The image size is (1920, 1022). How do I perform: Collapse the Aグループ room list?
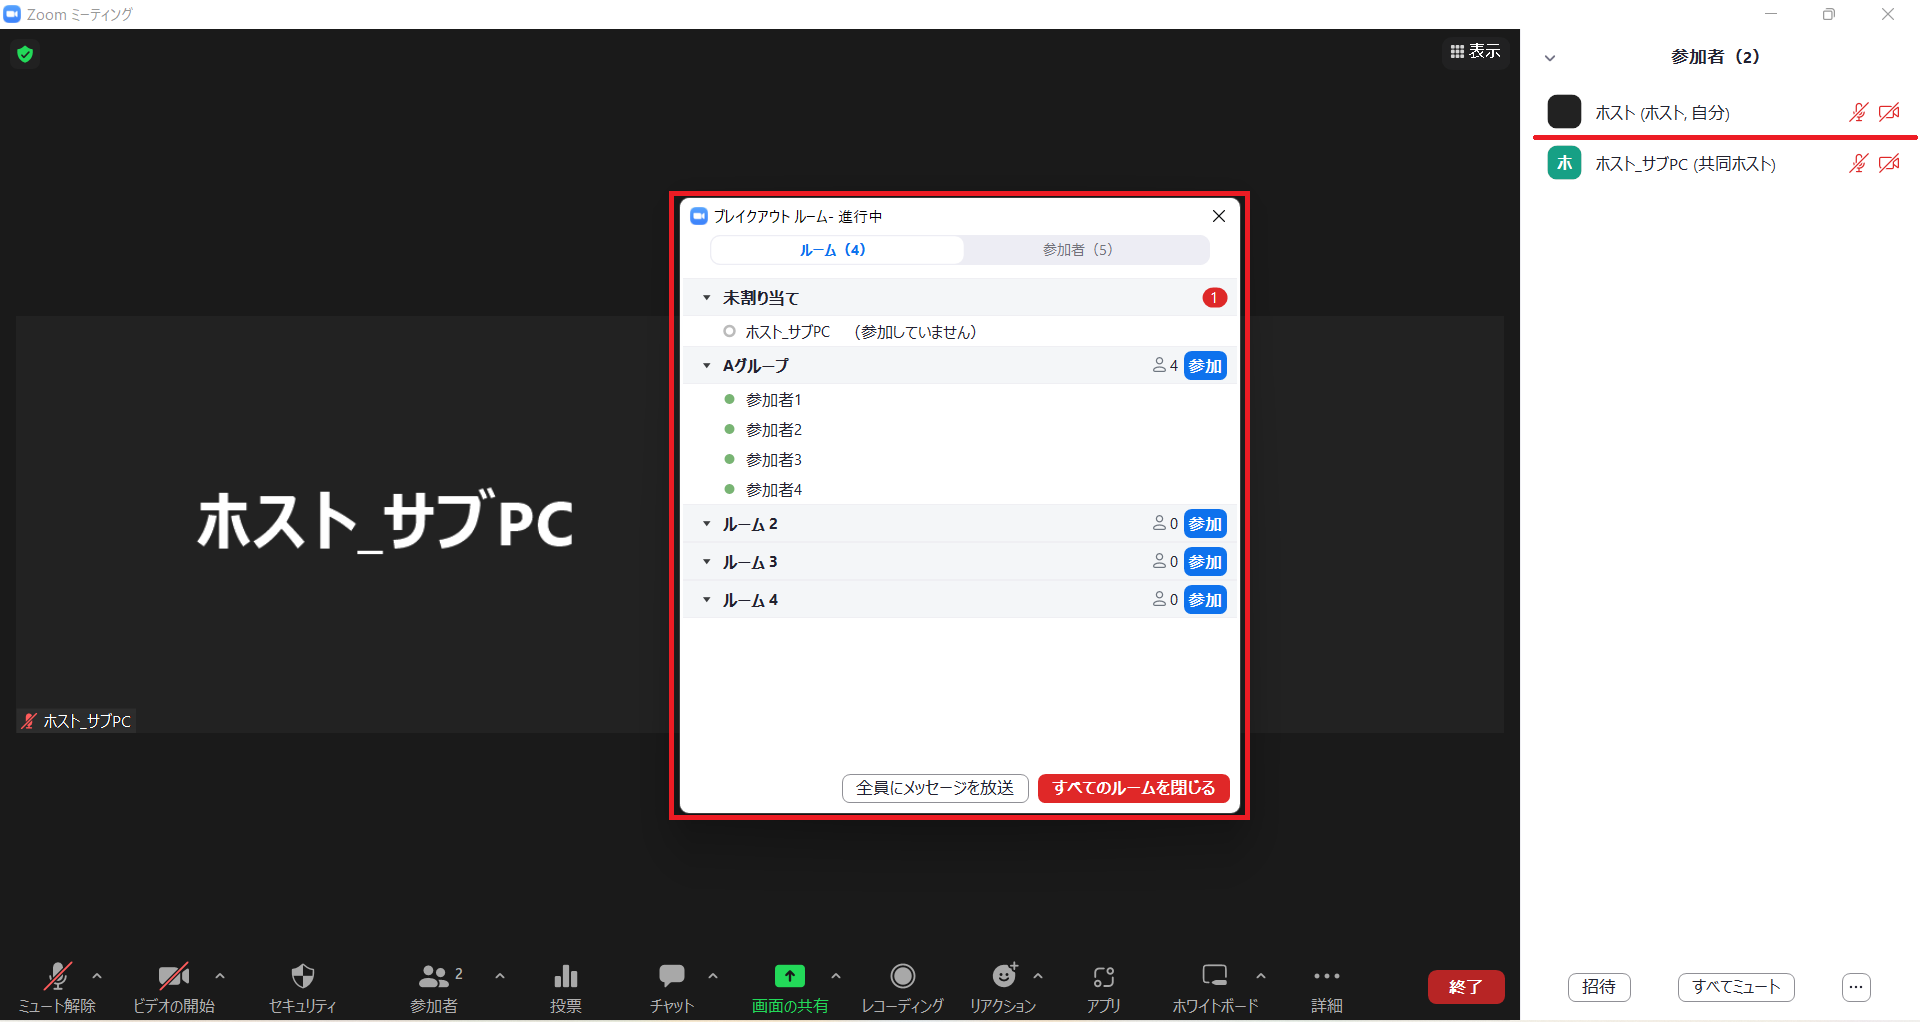pos(707,366)
